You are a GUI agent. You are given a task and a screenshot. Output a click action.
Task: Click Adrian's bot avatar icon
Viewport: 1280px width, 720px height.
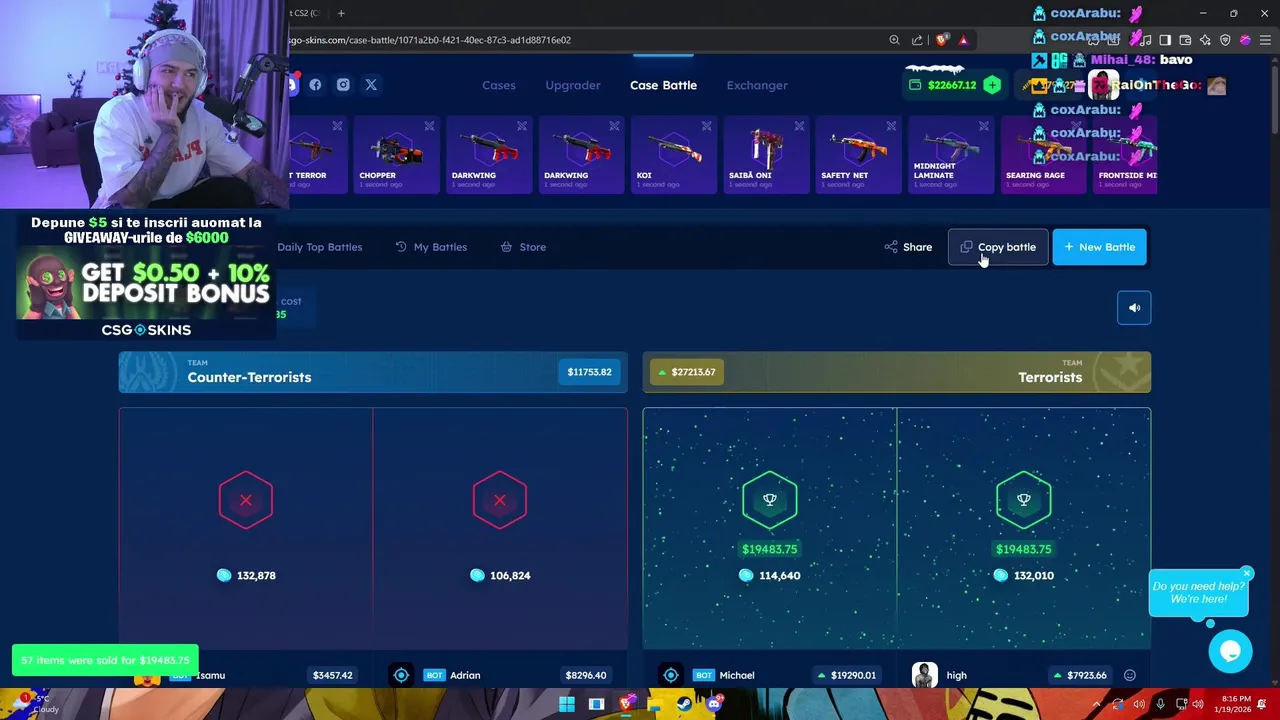point(401,675)
